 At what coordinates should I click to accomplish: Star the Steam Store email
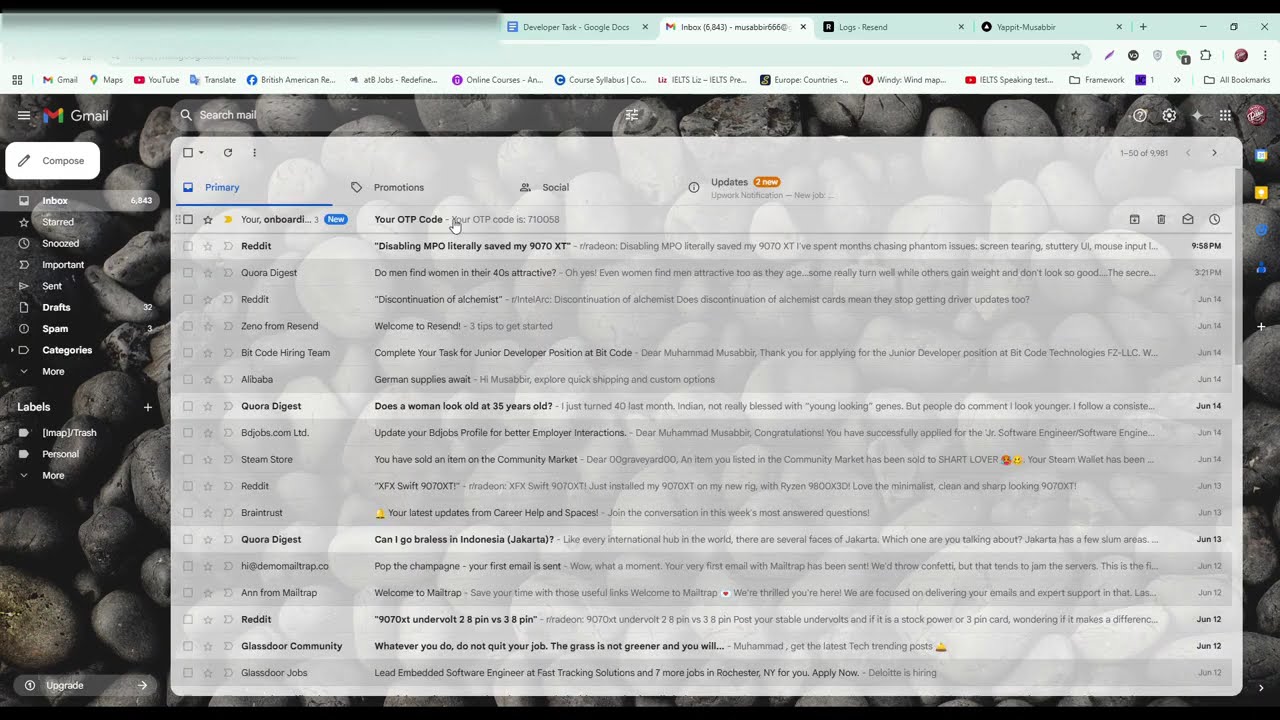[x=208, y=459]
